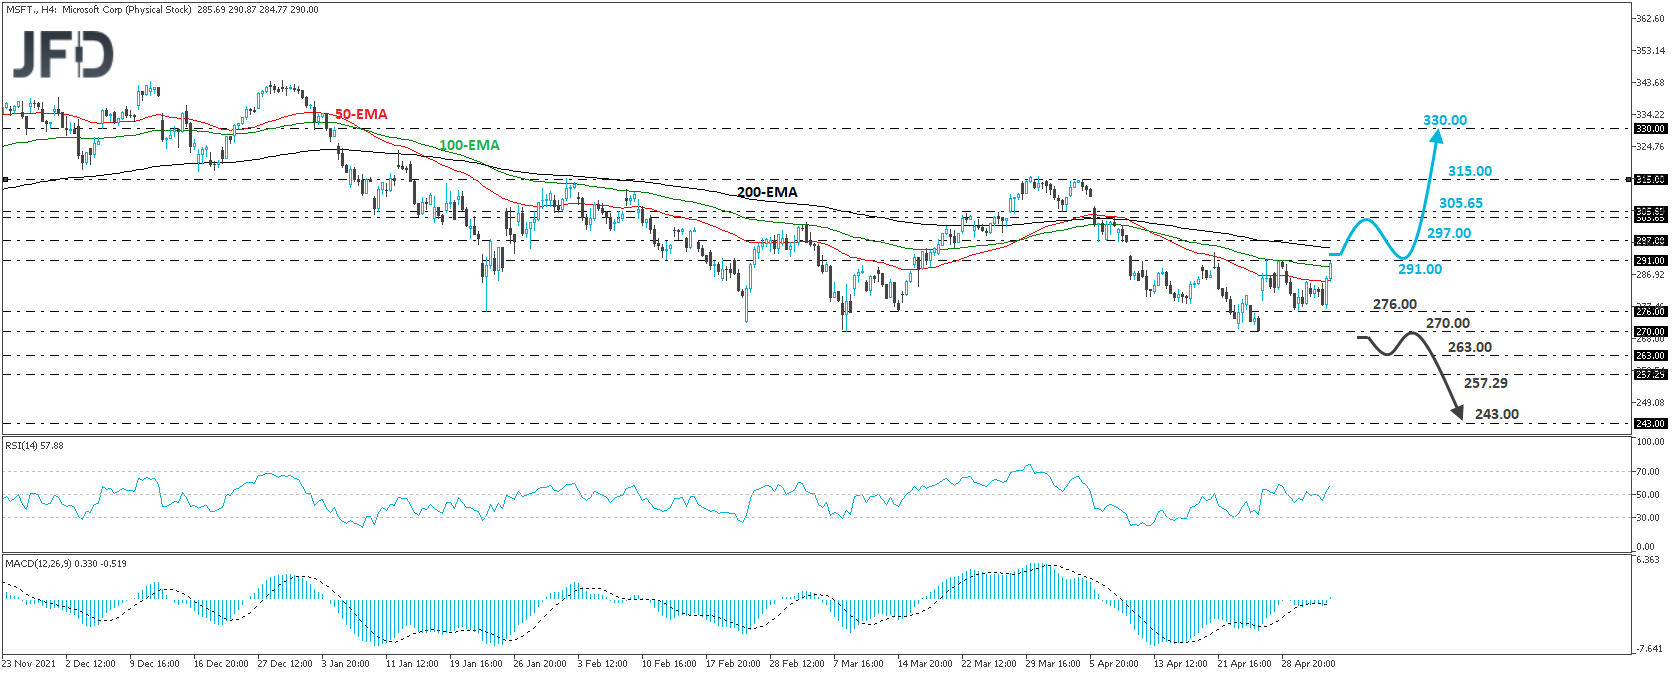The image size is (1679, 675).
Task: Select the 270.00 price tag on right axis
Action: 1650,332
